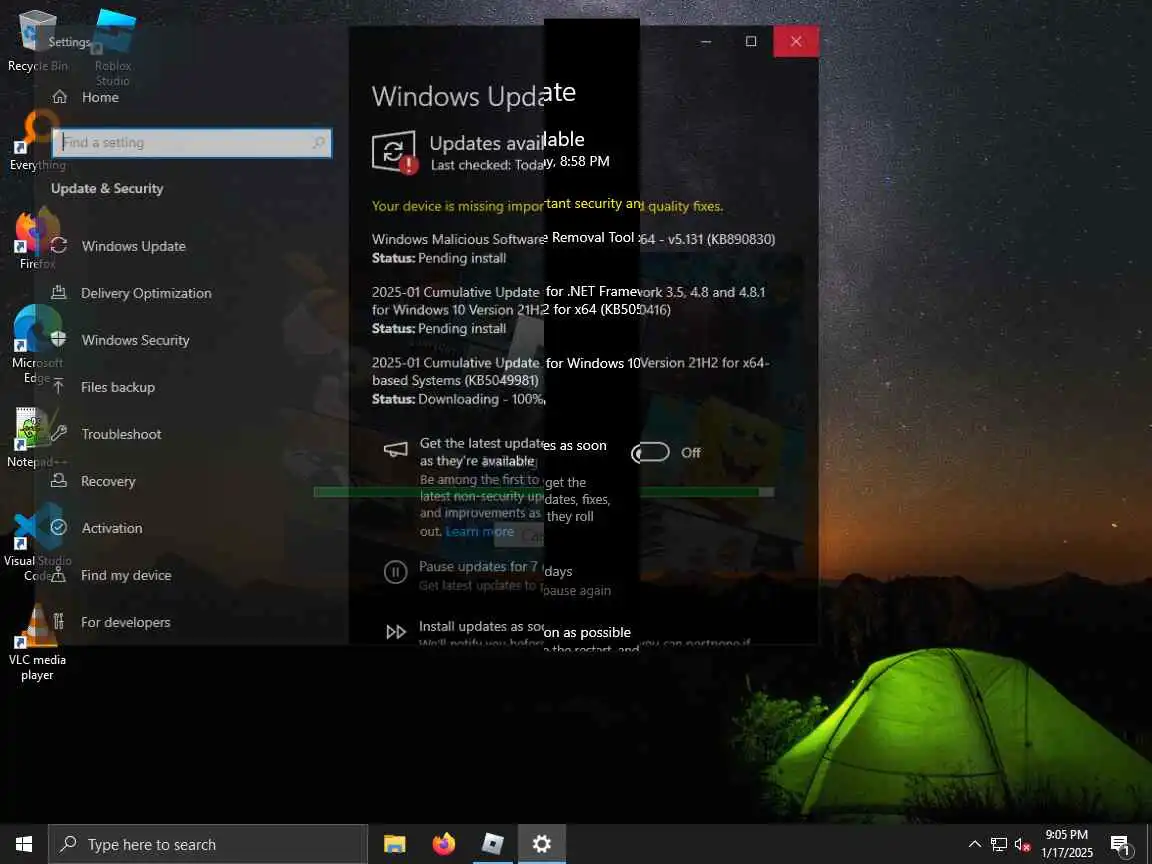Click Install updates as soon as possible
The width and height of the screenshot is (1152, 864).
click(x=525, y=628)
